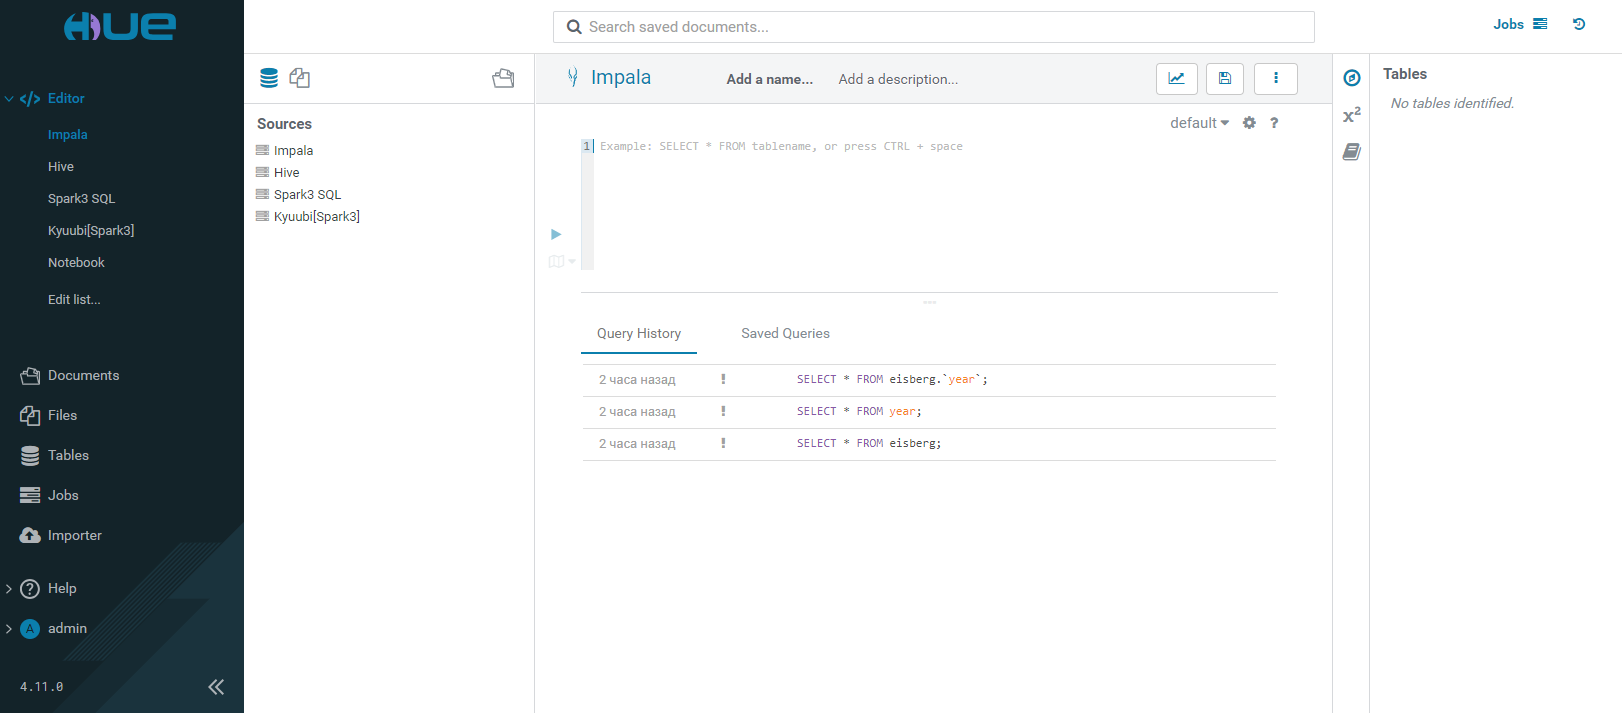The image size is (1622, 713).
Task: Click the Impala editor leaf icon
Action: coord(573,77)
